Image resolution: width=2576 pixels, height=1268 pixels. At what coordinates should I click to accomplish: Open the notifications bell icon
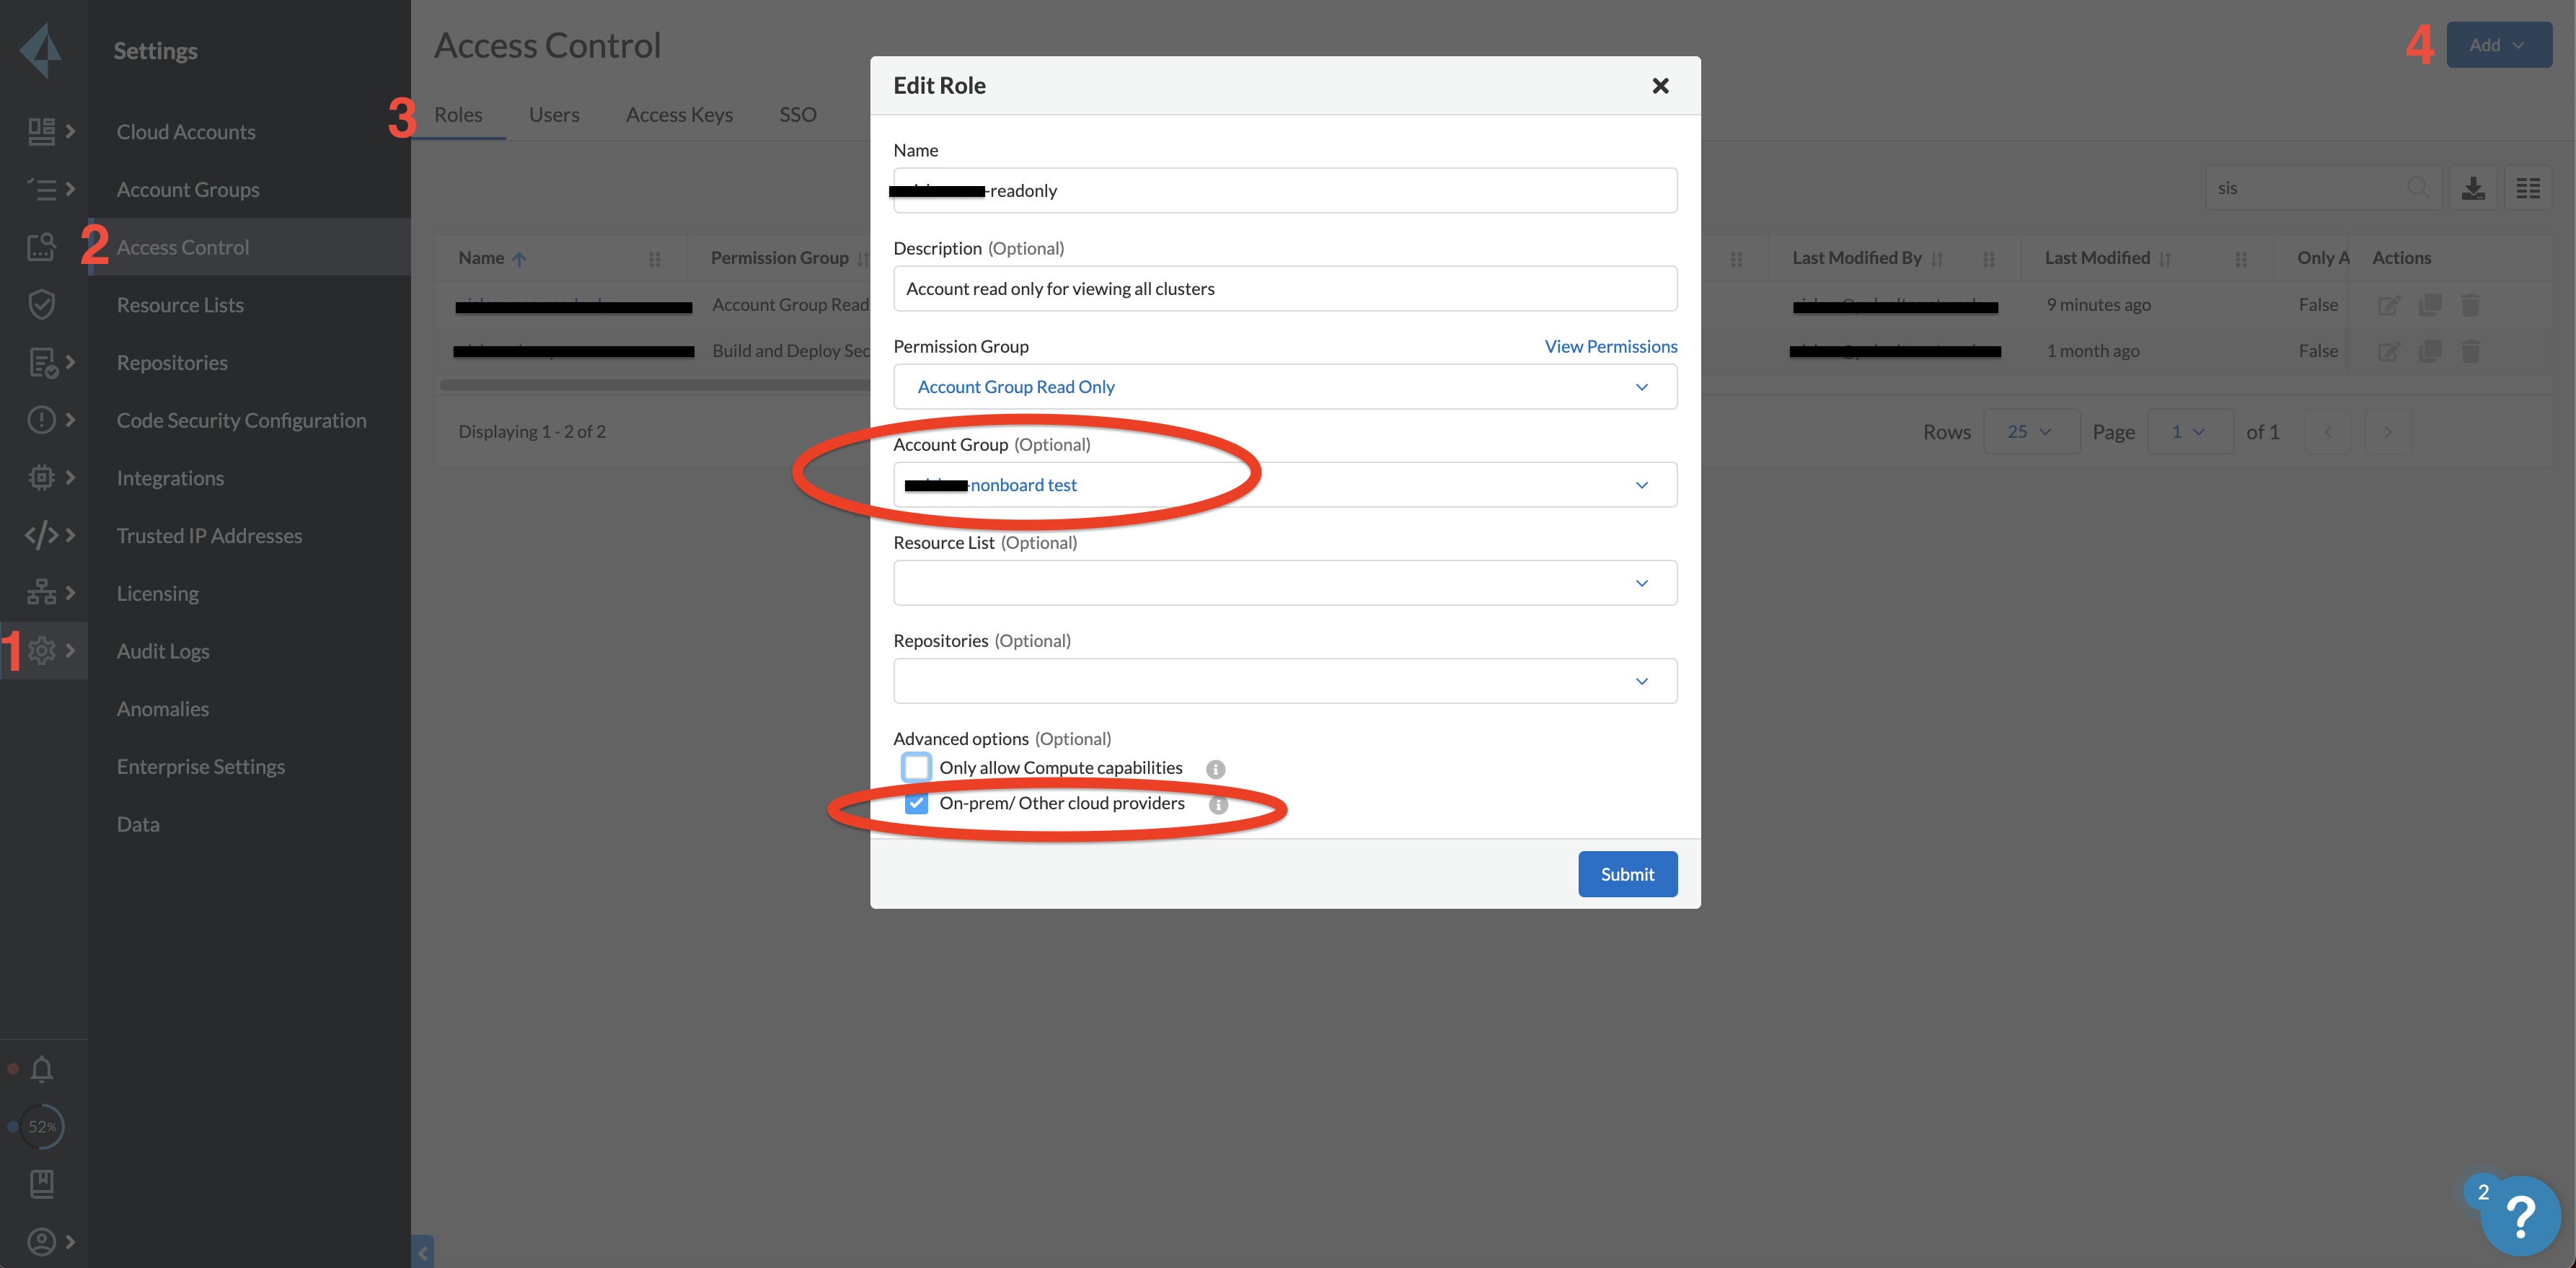(41, 1069)
